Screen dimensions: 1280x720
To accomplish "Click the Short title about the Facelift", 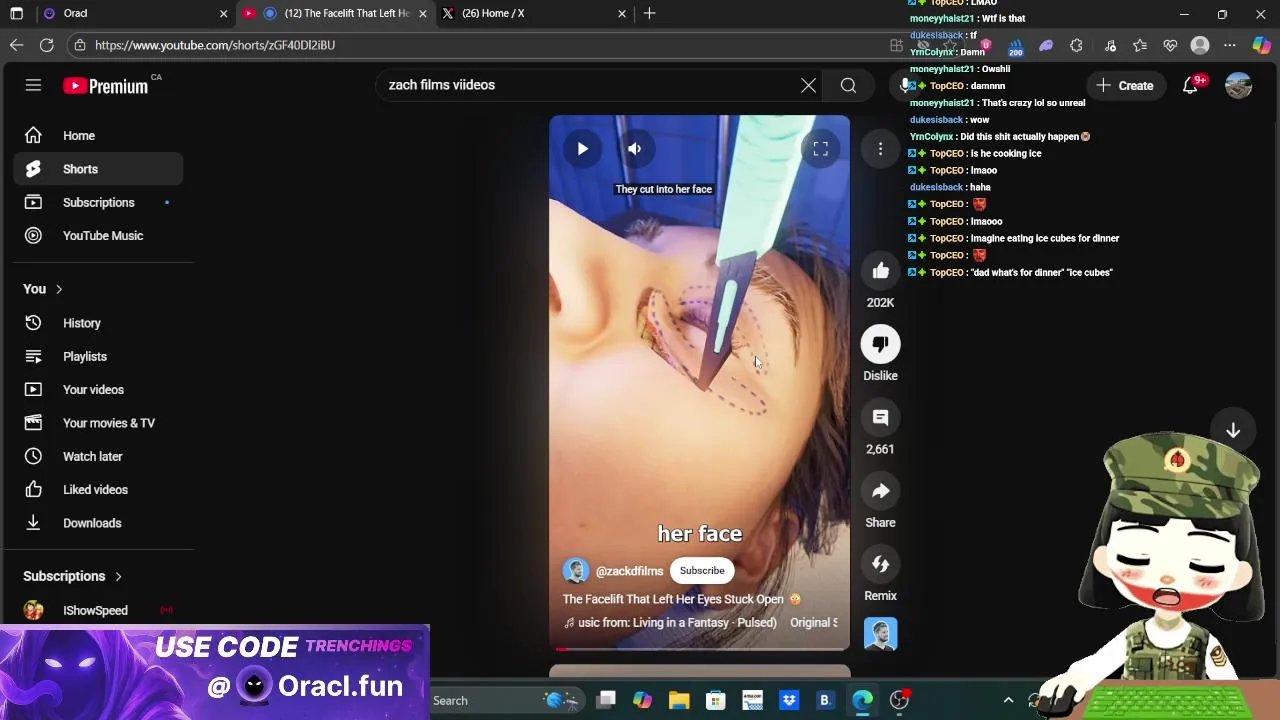I will pyautogui.click(x=681, y=599).
